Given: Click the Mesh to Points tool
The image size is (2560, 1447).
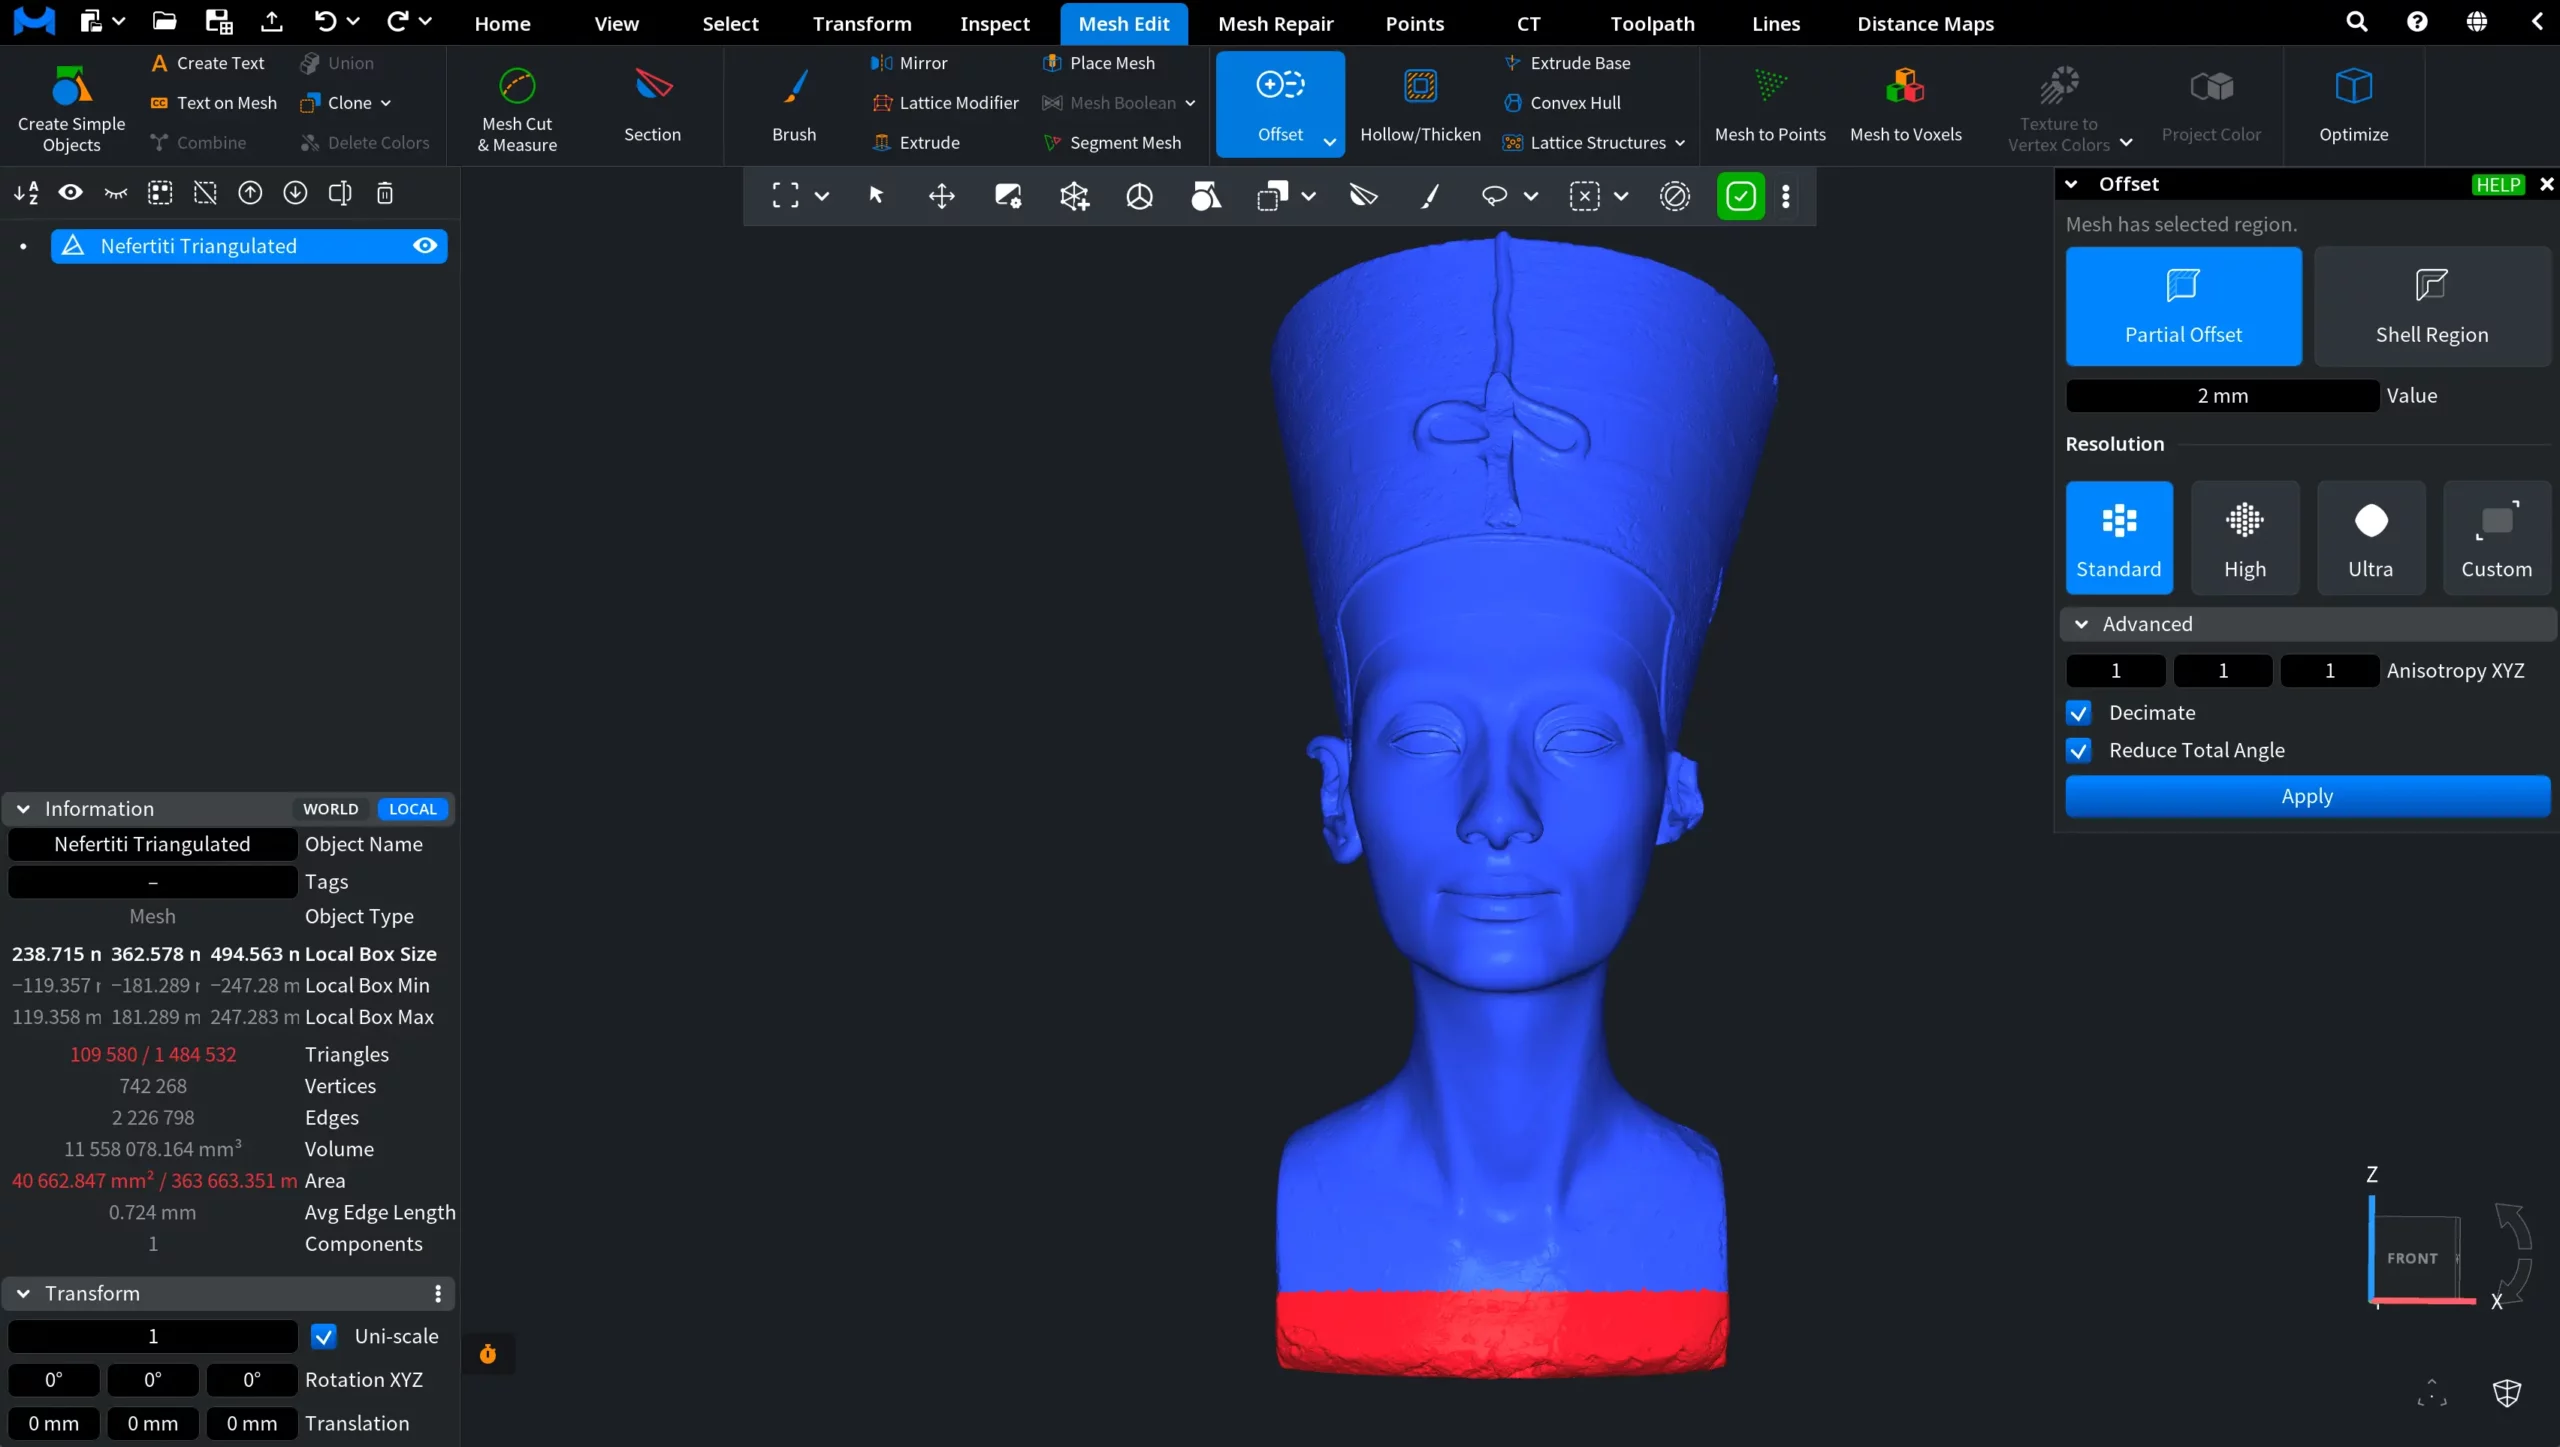Looking at the screenshot, I should (x=1770, y=105).
